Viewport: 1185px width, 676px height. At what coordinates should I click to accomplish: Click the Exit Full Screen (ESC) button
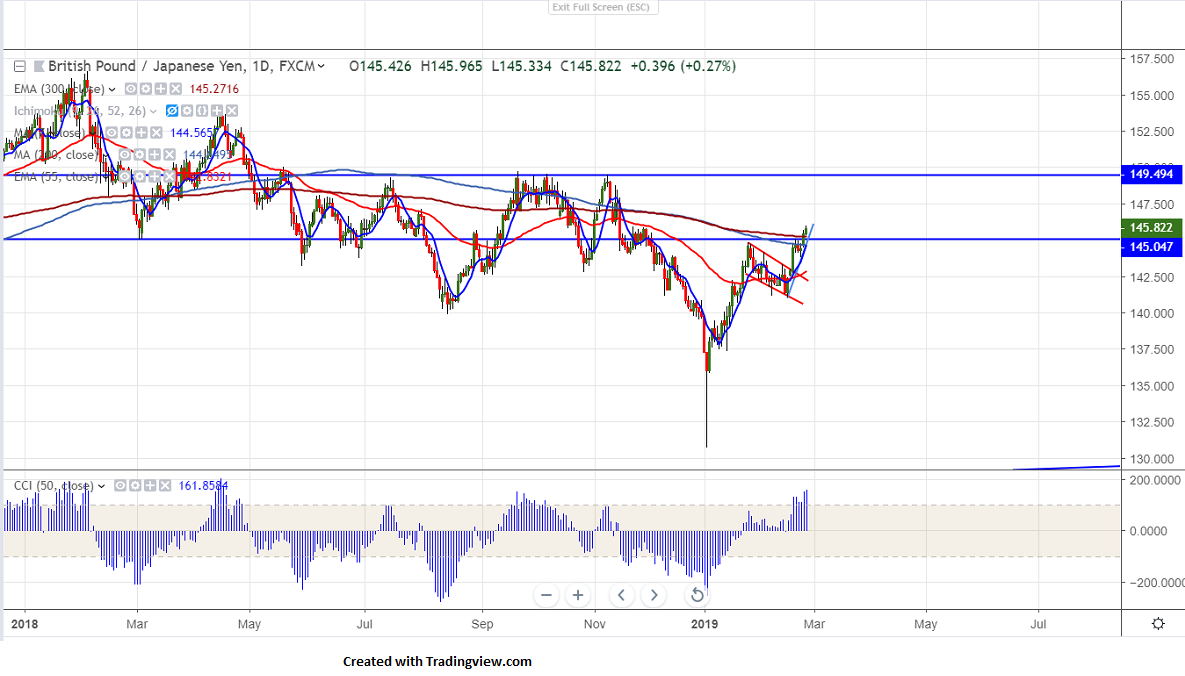click(x=603, y=7)
